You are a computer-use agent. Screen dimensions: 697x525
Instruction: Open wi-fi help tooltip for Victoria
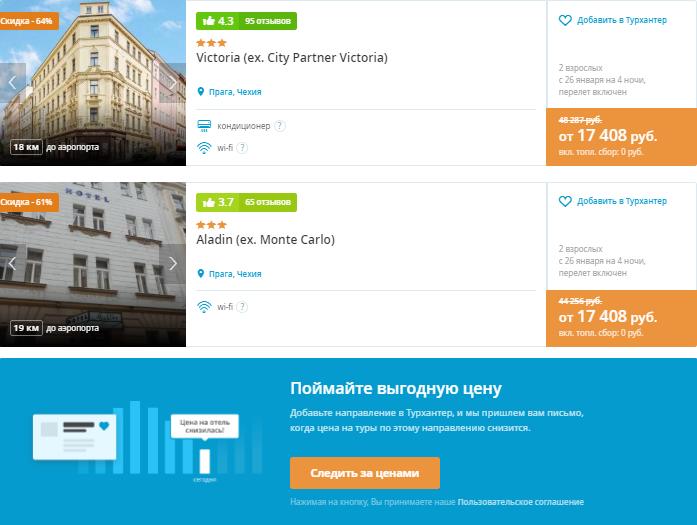(242, 148)
